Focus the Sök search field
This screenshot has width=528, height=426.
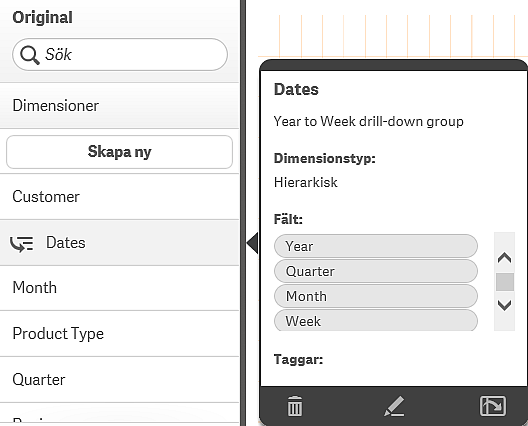point(120,55)
